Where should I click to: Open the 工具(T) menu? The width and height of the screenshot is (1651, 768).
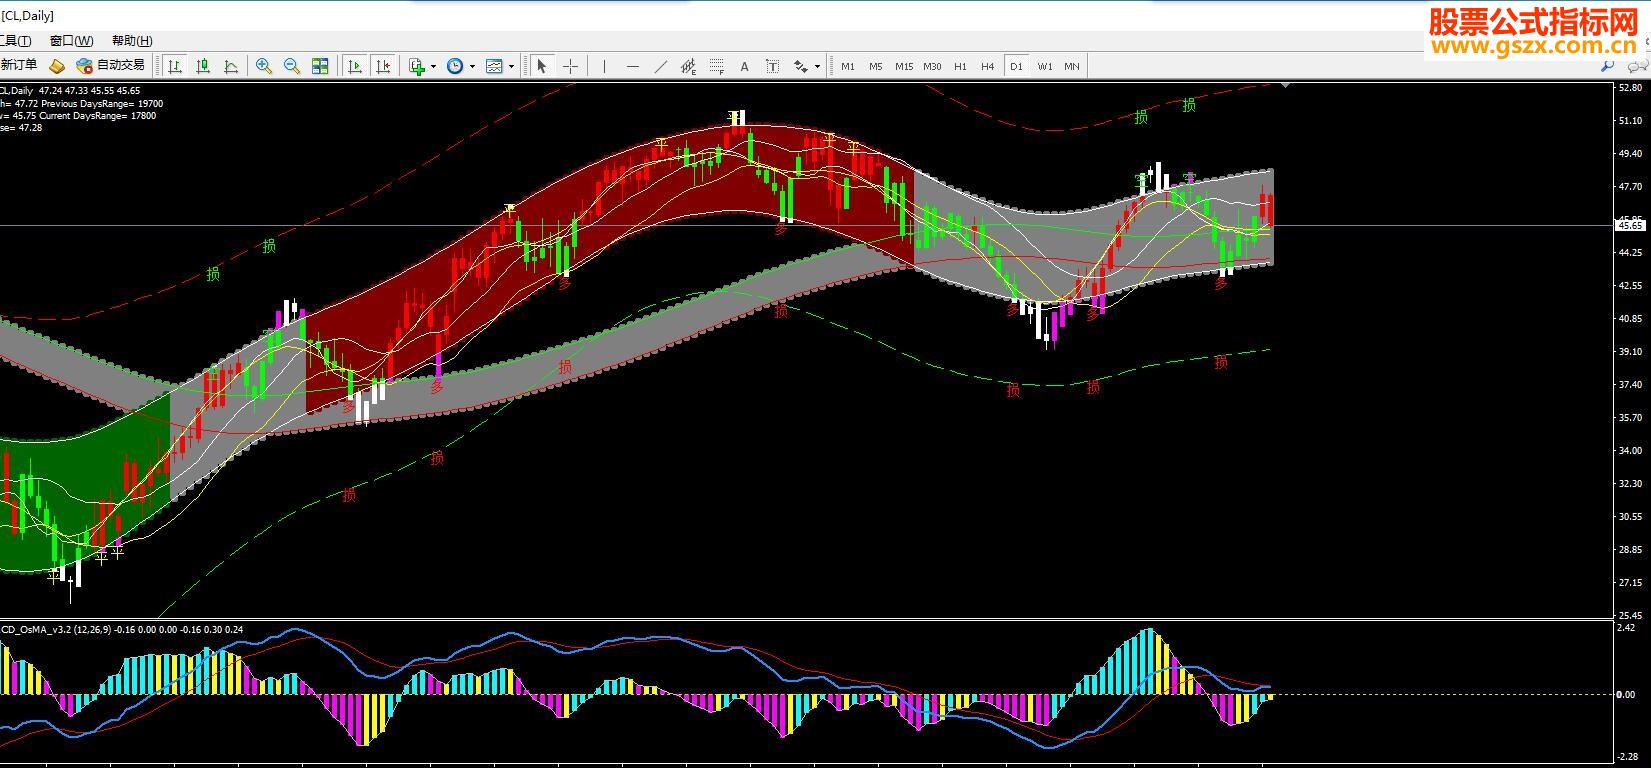click(16, 41)
